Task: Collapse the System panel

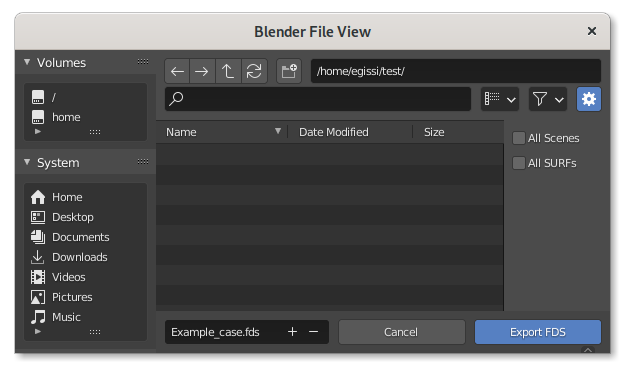Action: pos(27,162)
